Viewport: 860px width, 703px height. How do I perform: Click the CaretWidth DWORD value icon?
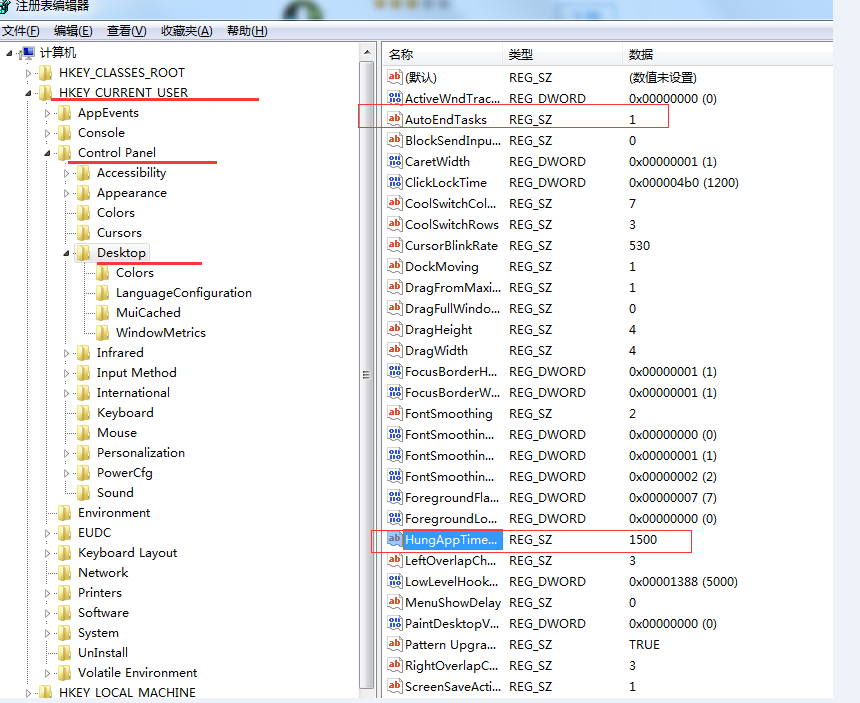pos(394,161)
